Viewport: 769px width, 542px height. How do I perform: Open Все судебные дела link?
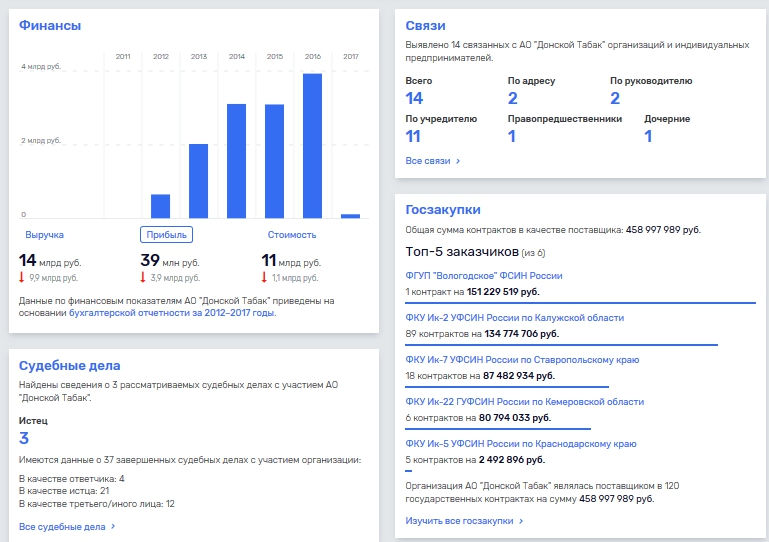click(x=62, y=527)
